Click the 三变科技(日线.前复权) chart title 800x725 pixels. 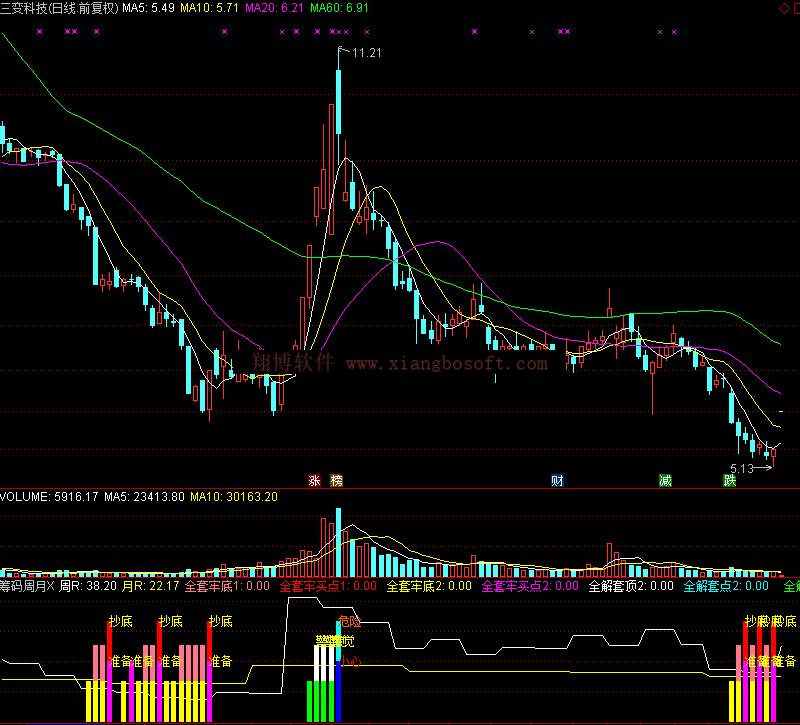[x=59, y=8]
